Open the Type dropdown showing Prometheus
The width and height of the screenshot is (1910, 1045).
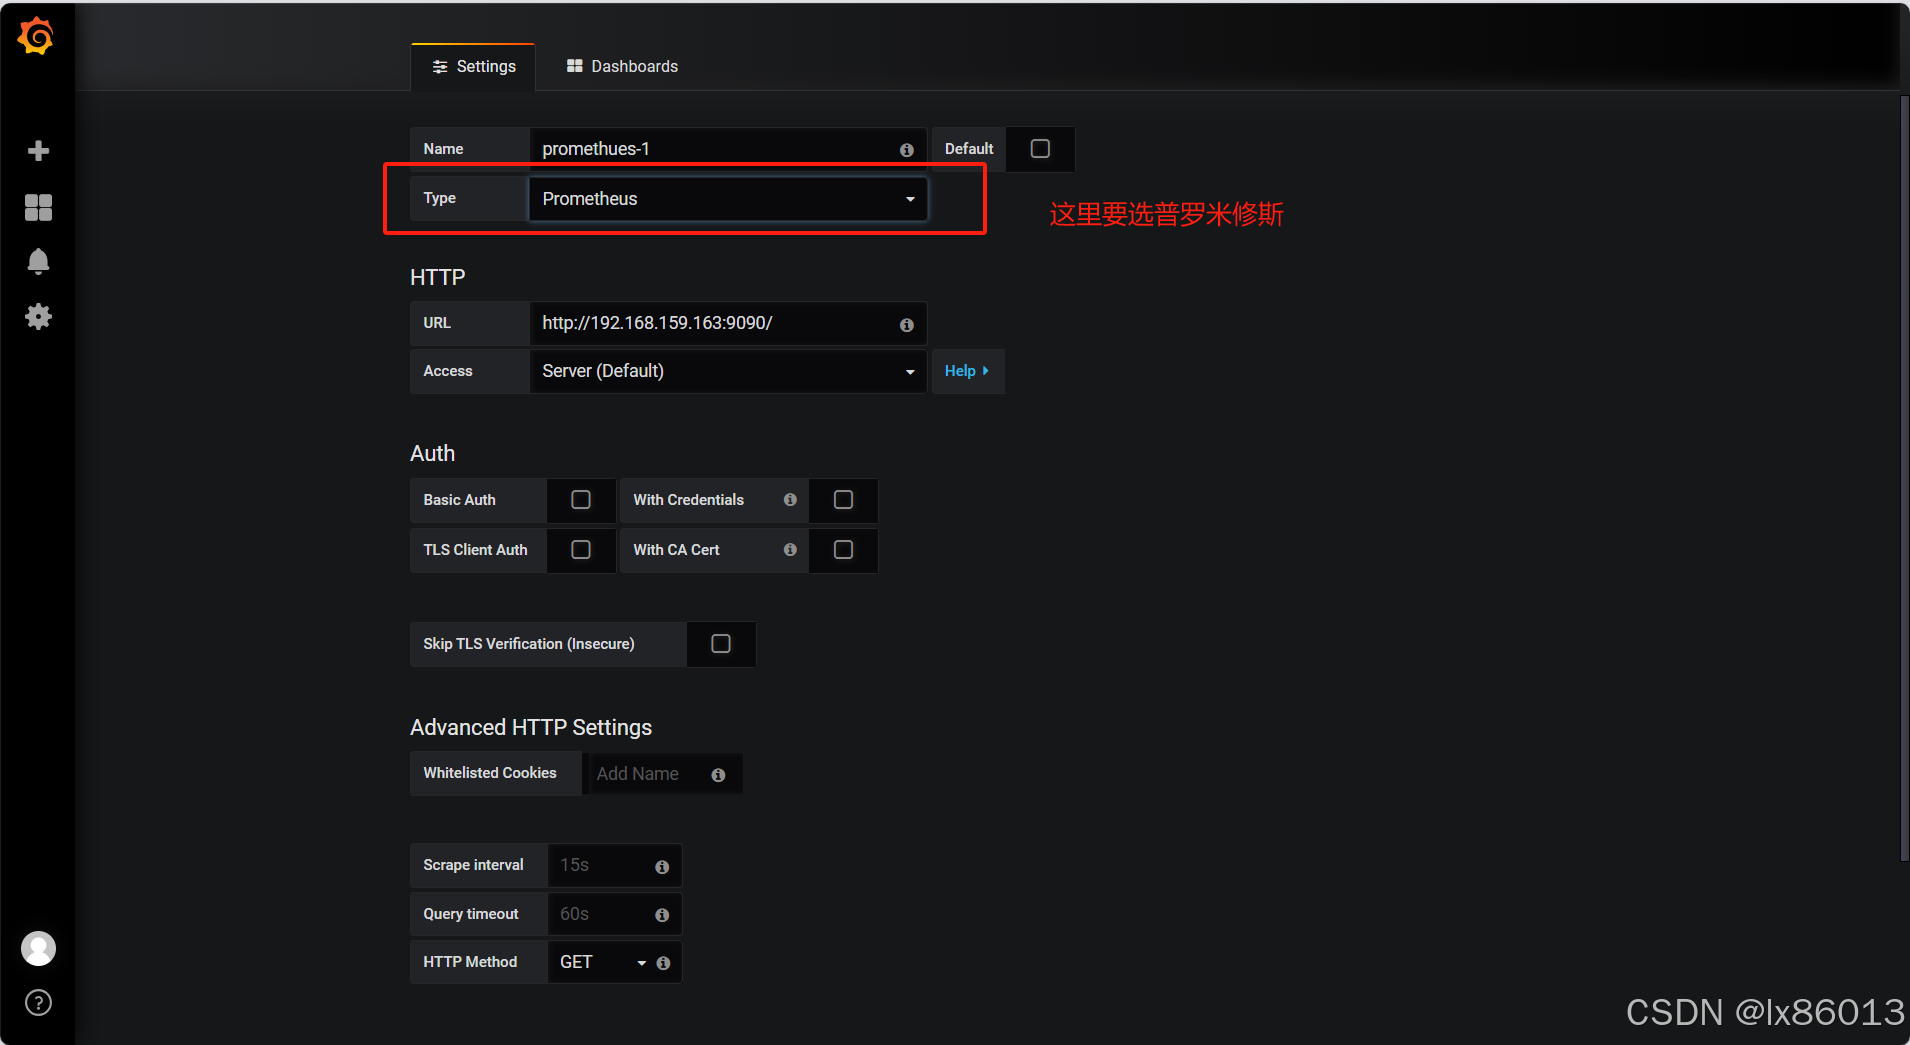728,199
